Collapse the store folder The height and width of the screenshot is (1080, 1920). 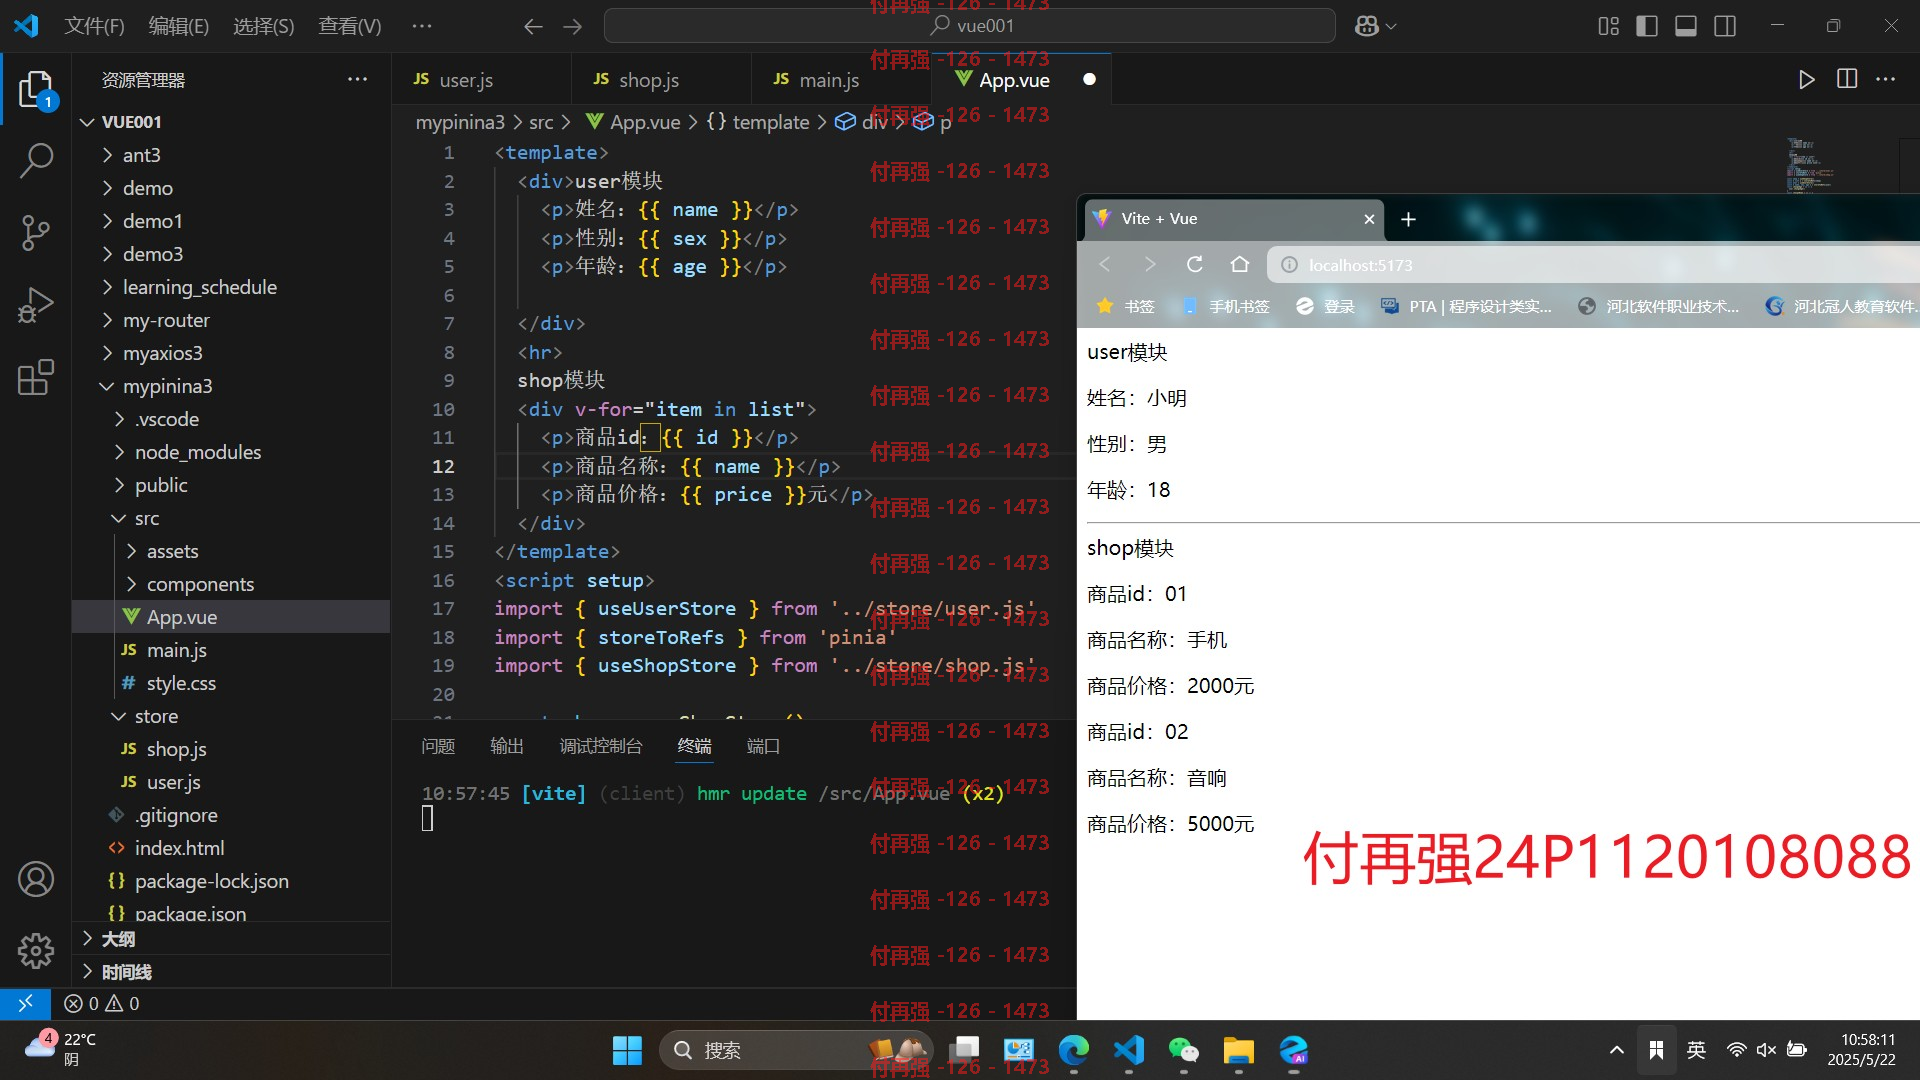pyautogui.click(x=156, y=716)
